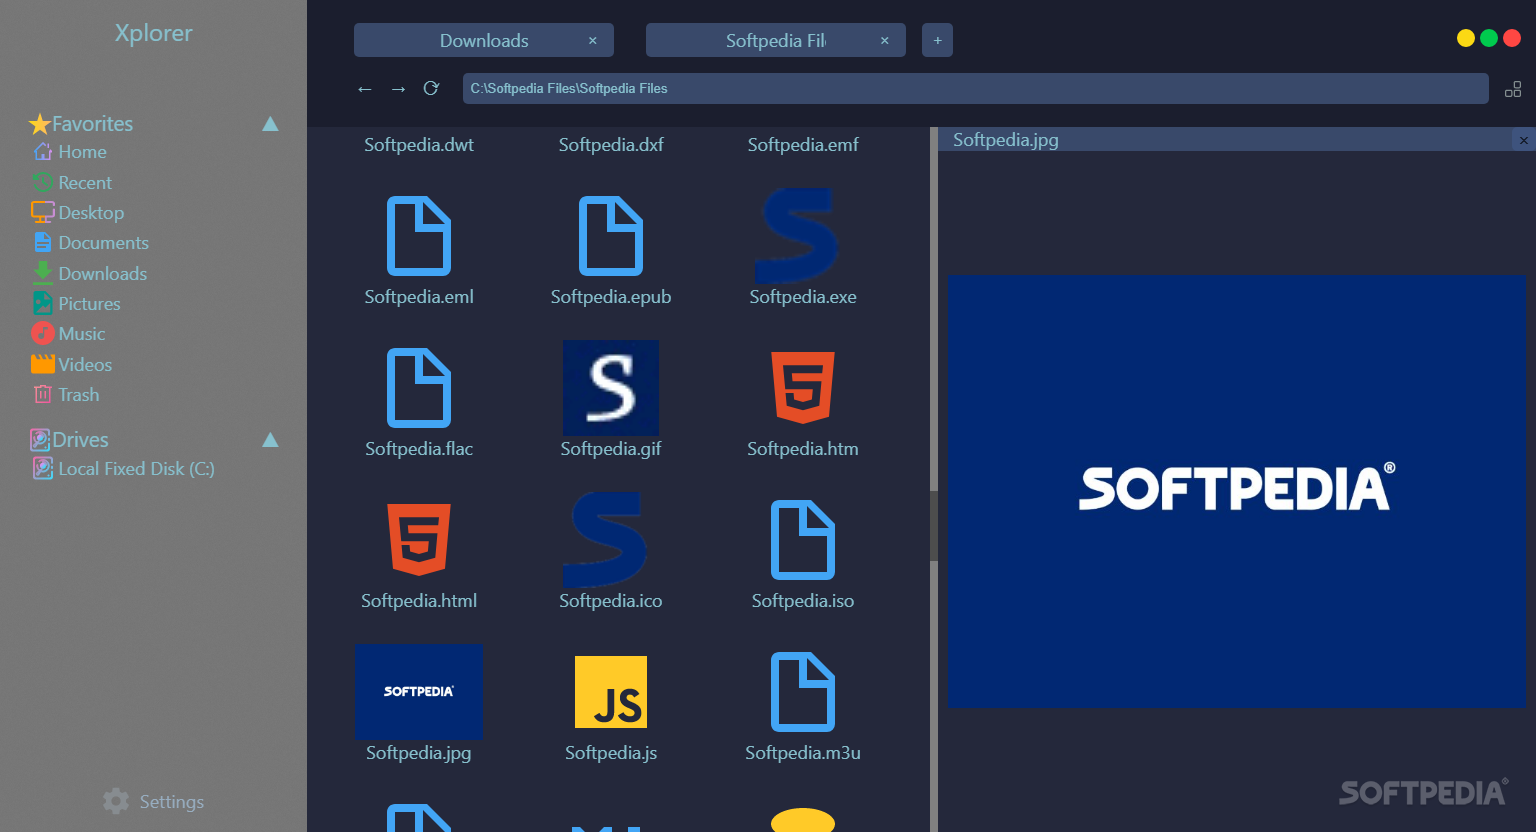Click the Drives heading

80,440
